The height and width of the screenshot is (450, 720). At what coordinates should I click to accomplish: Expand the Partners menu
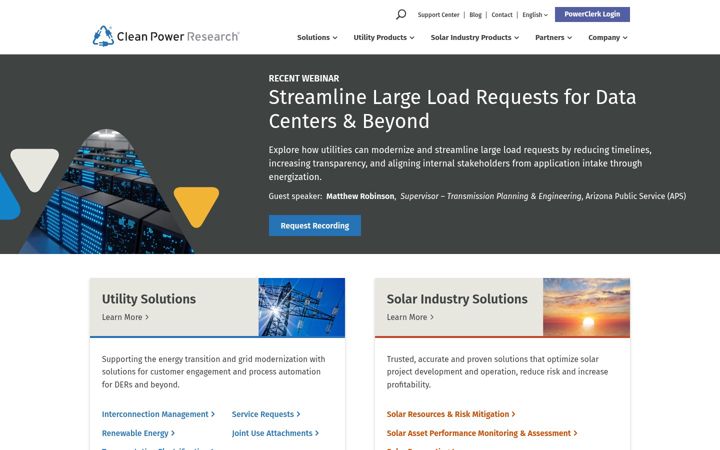(553, 37)
